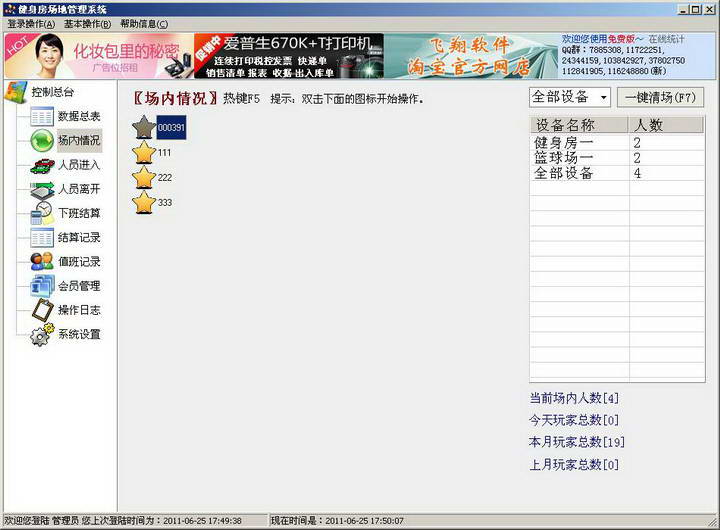The image size is (720, 530).
Task: Open 数据总表 table icon in sidebar
Action: pos(42,116)
